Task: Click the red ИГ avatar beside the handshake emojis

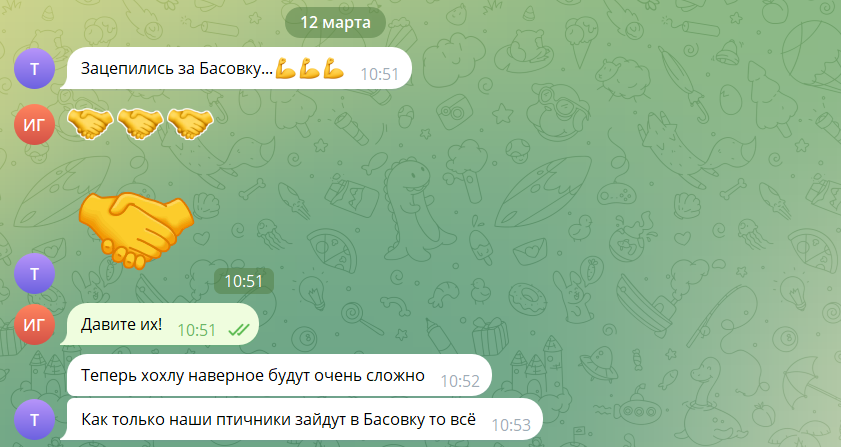Action: pyautogui.click(x=34, y=124)
